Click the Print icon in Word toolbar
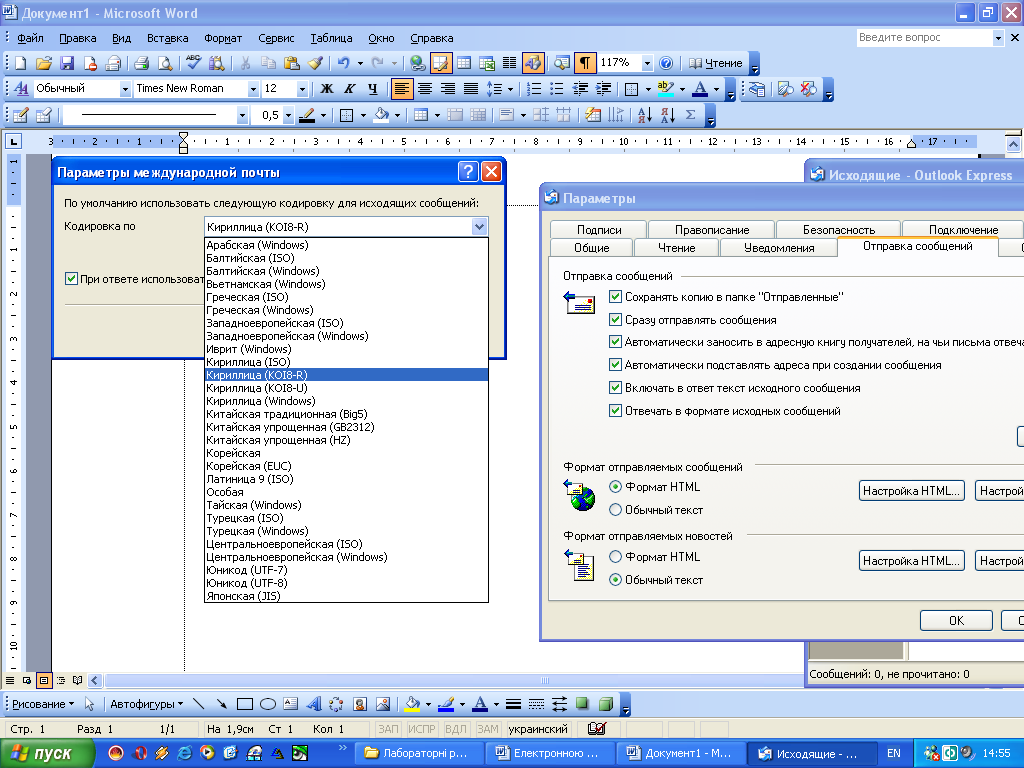This screenshot has width=1024, height=768. [142, 63]
